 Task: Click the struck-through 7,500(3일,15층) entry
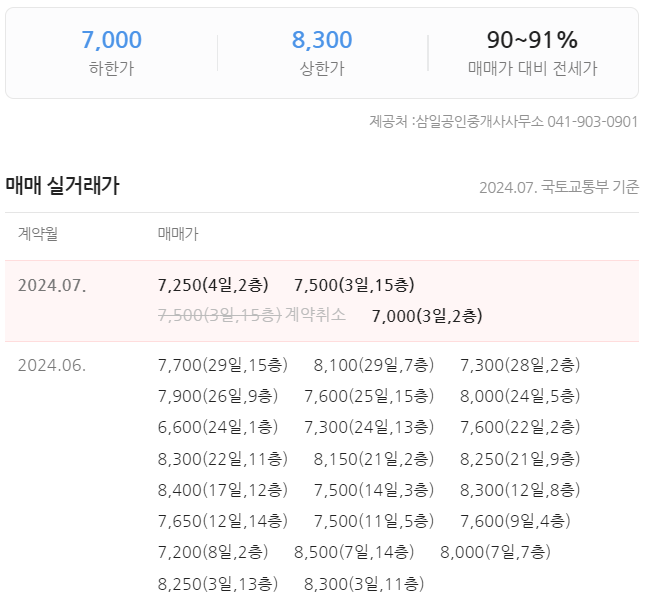pos(220,316)
